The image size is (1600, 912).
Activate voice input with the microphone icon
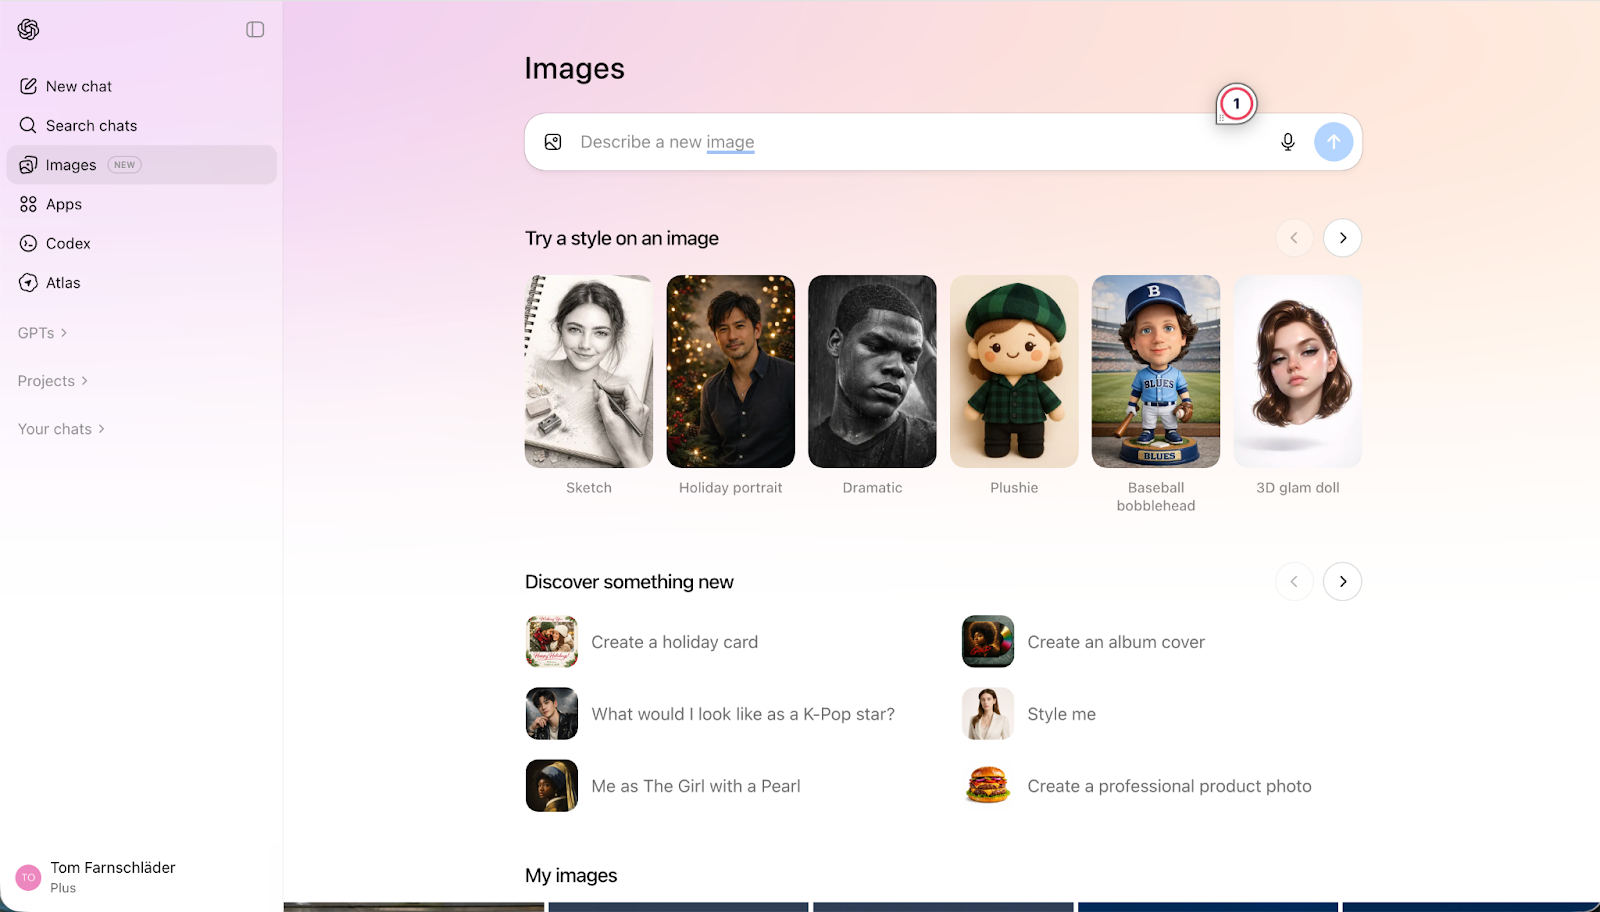(x=1287, y=141)
